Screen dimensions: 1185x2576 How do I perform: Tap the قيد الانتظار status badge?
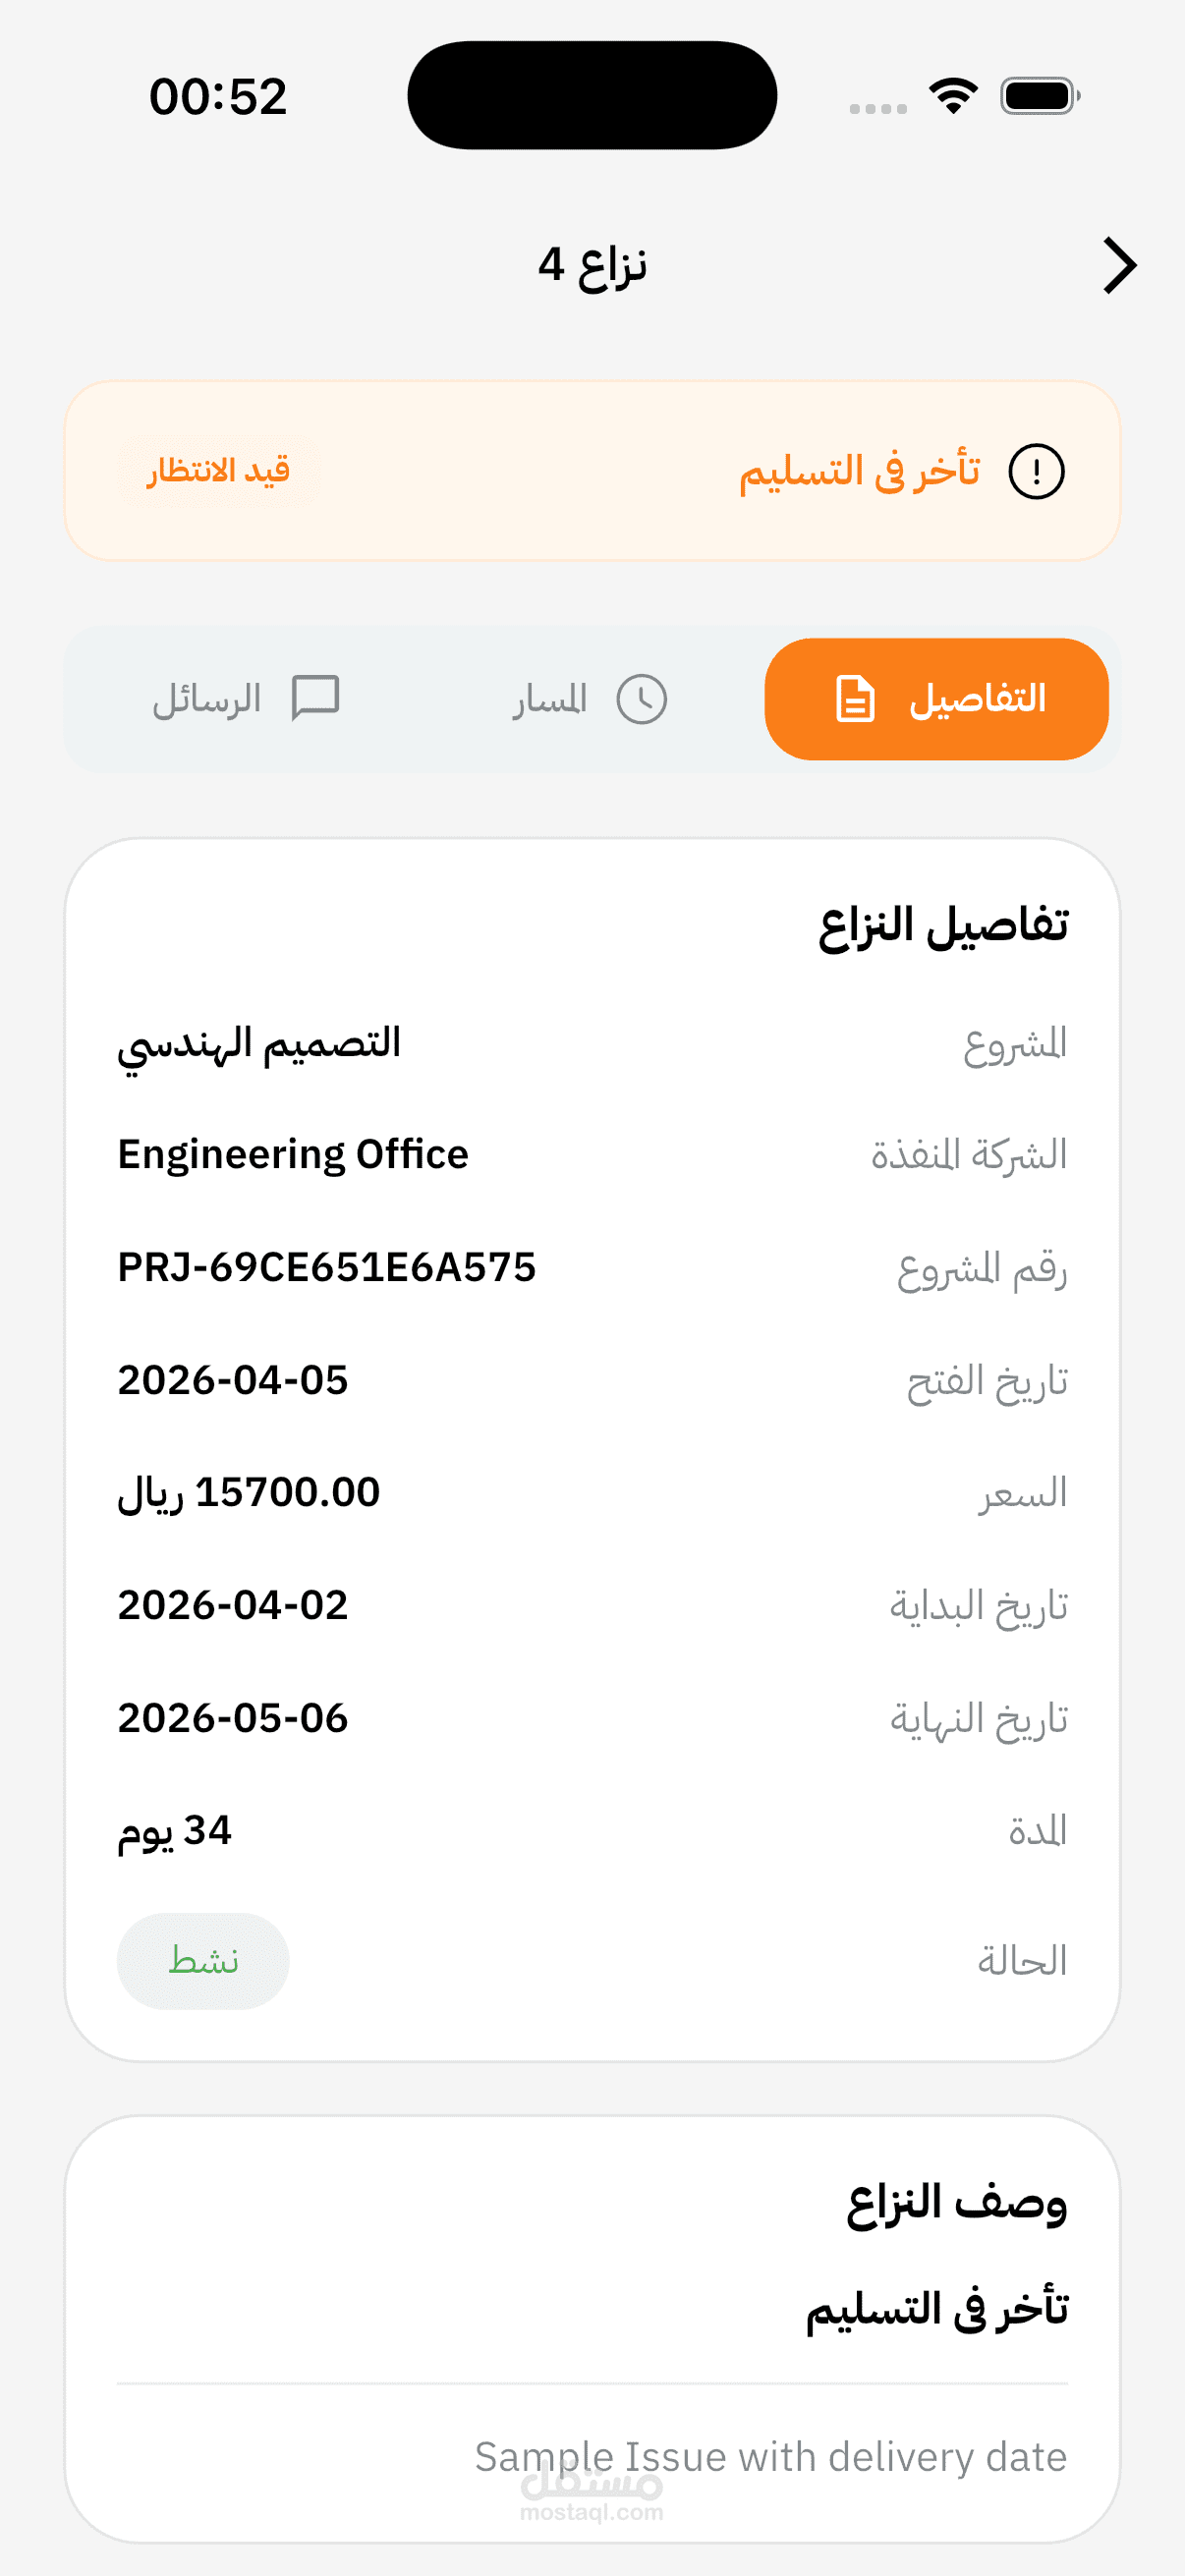point(218,470)
